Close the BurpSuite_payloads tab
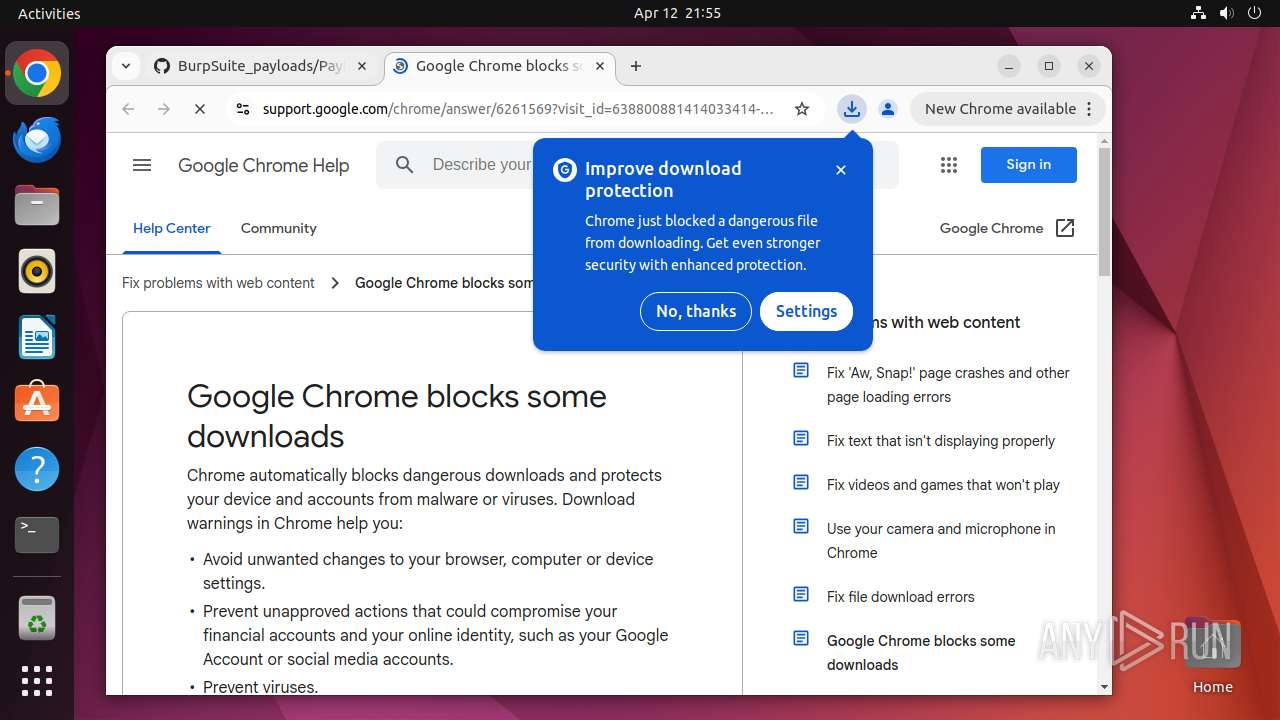 point(362,66)
